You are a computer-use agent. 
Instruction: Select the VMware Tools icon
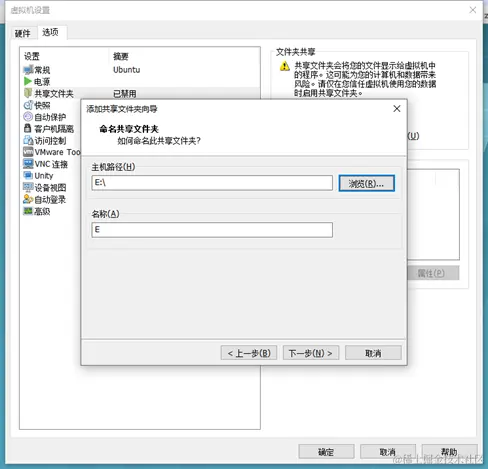tap(28, 152)
